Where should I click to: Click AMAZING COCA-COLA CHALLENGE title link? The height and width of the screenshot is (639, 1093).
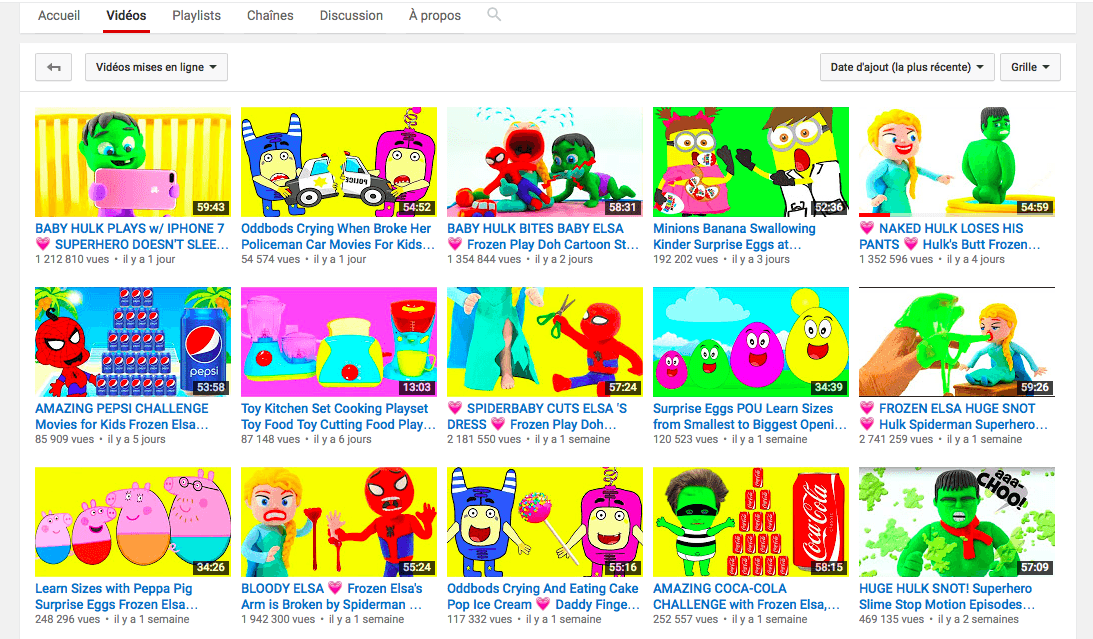746,596
